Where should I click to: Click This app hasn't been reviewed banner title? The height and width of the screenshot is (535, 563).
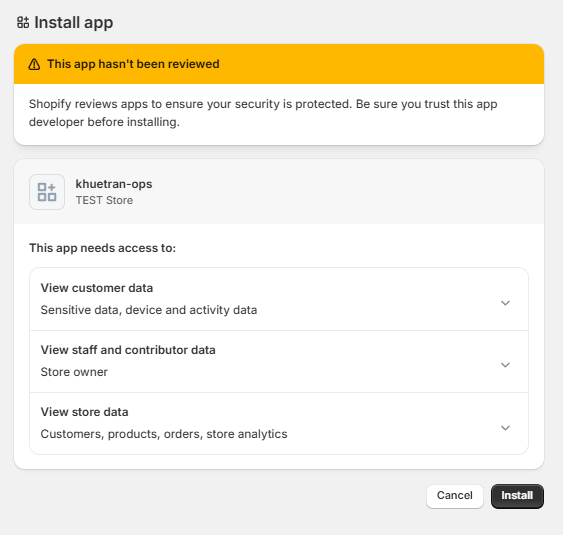coord(133,64)
